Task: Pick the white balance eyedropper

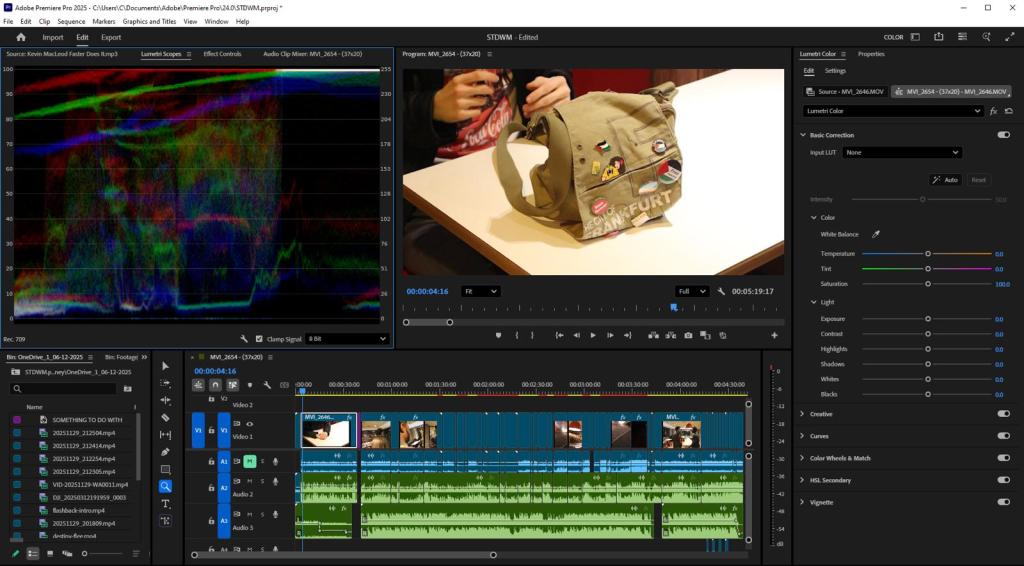Action: point(876,234)
